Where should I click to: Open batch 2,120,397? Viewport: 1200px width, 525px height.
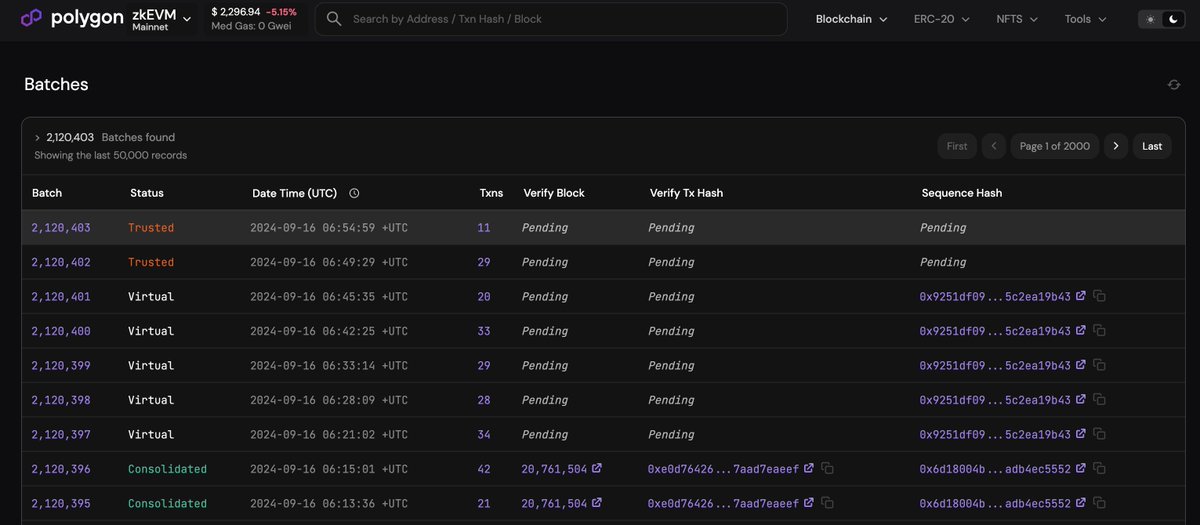pos(61,435)
